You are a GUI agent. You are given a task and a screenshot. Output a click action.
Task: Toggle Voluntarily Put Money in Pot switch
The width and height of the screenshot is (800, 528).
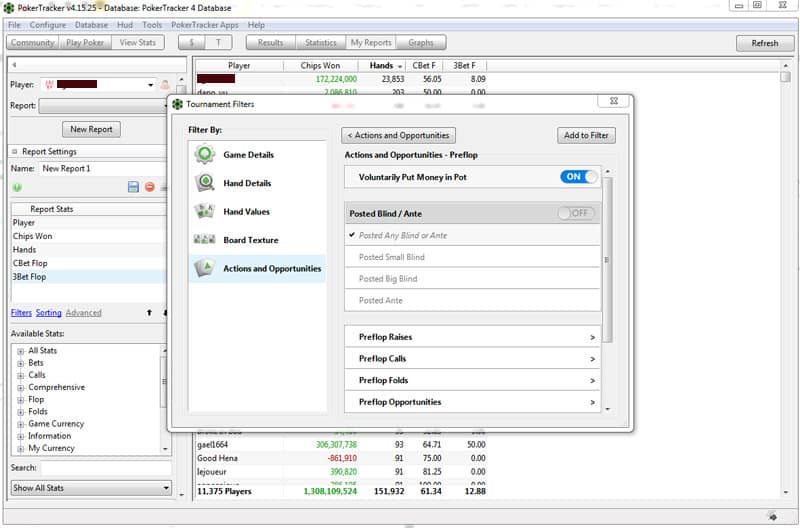[579, 177]
